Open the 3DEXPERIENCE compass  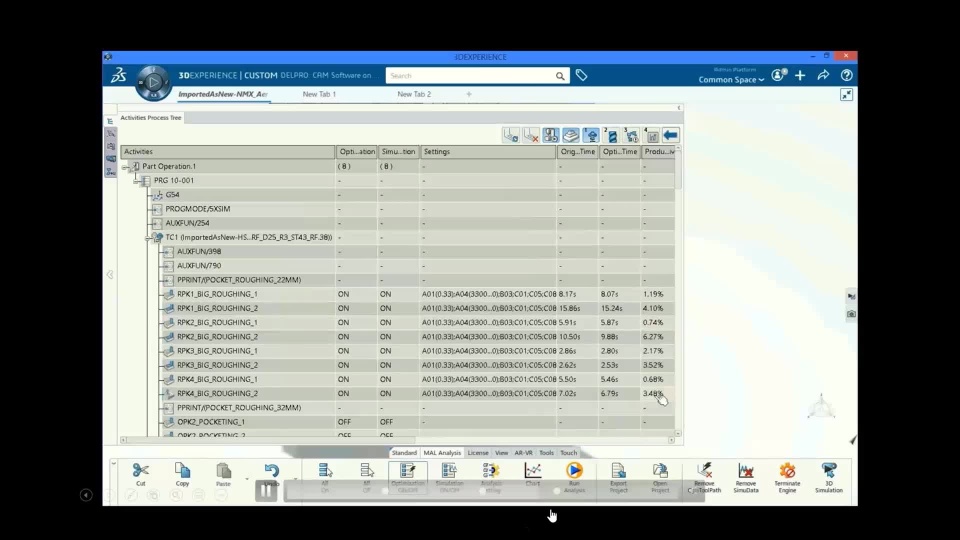click(x=153, y=82)
